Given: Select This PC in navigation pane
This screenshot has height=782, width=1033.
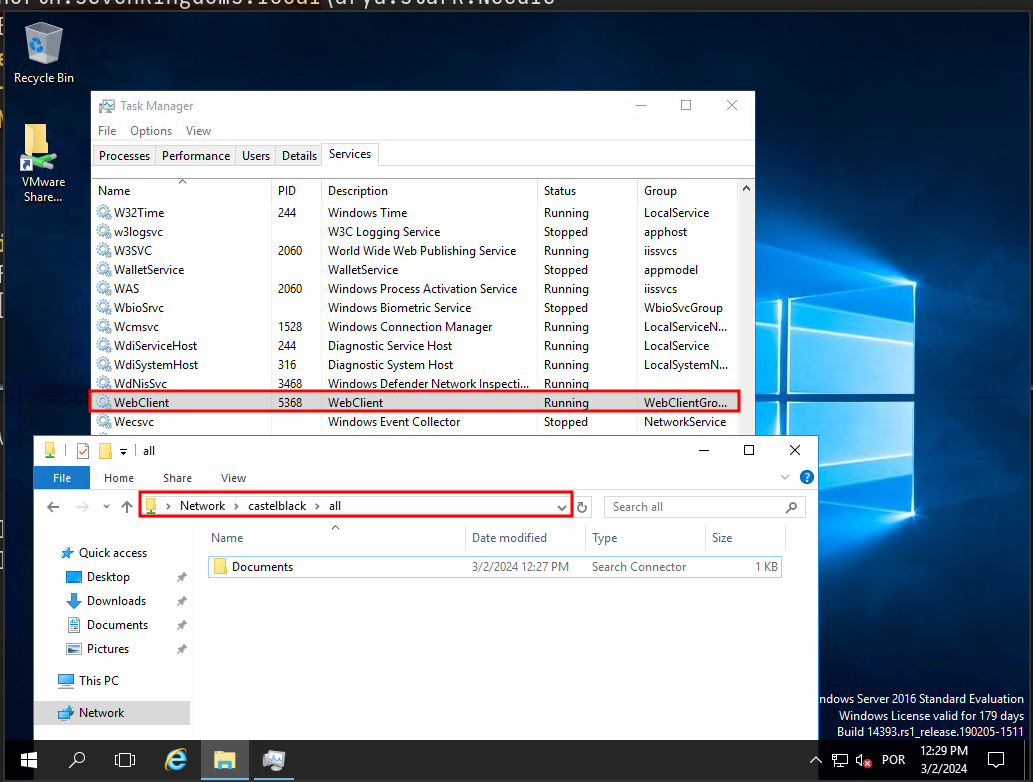Looking at the screenshot, I should tap(99, 681).
